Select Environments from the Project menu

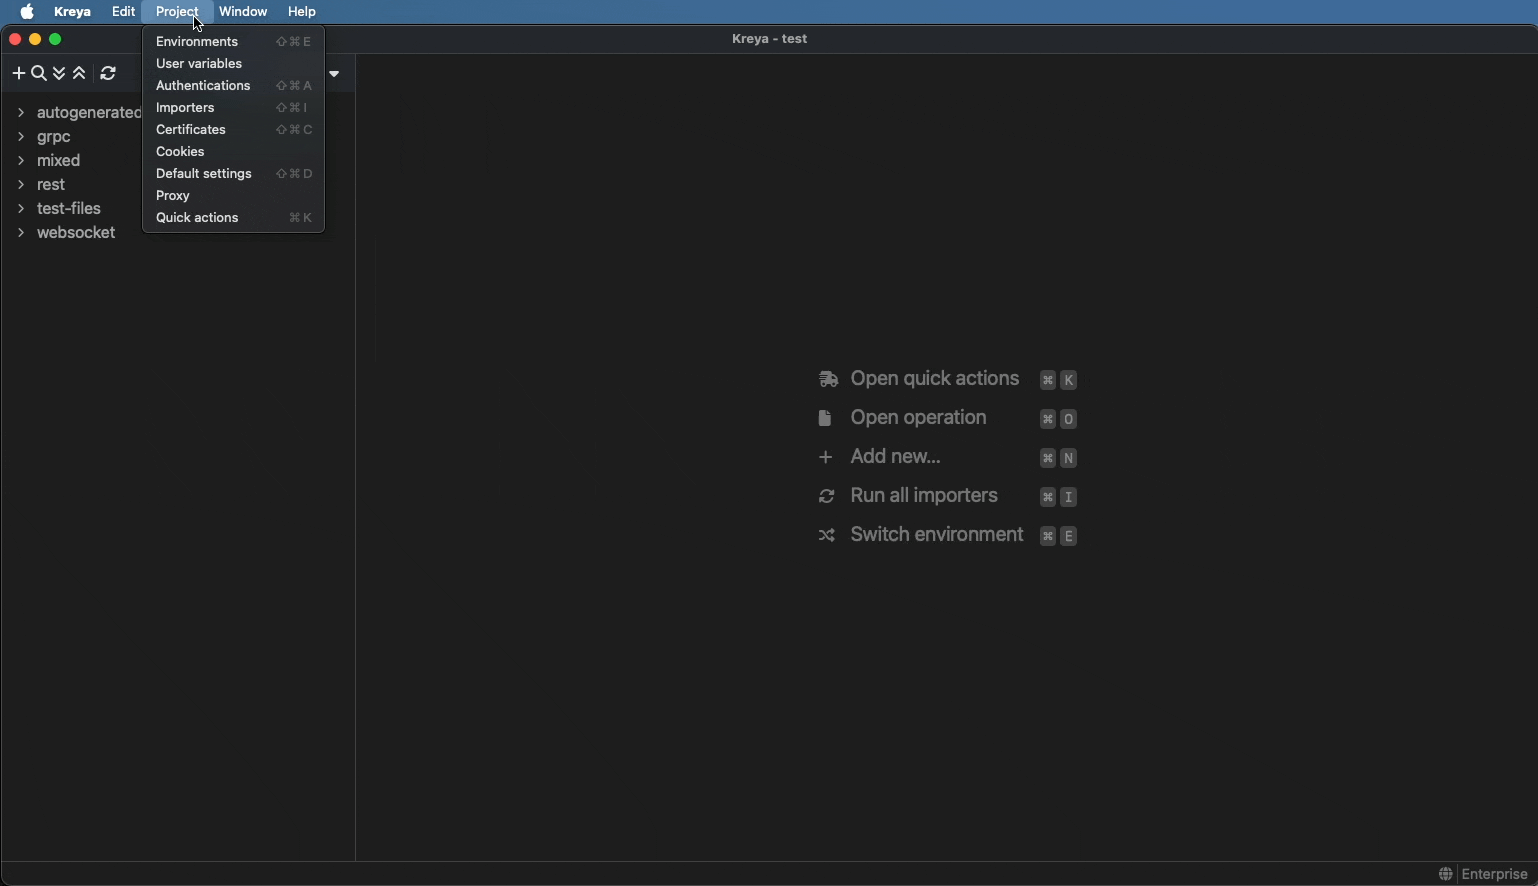tap(197, 42)
